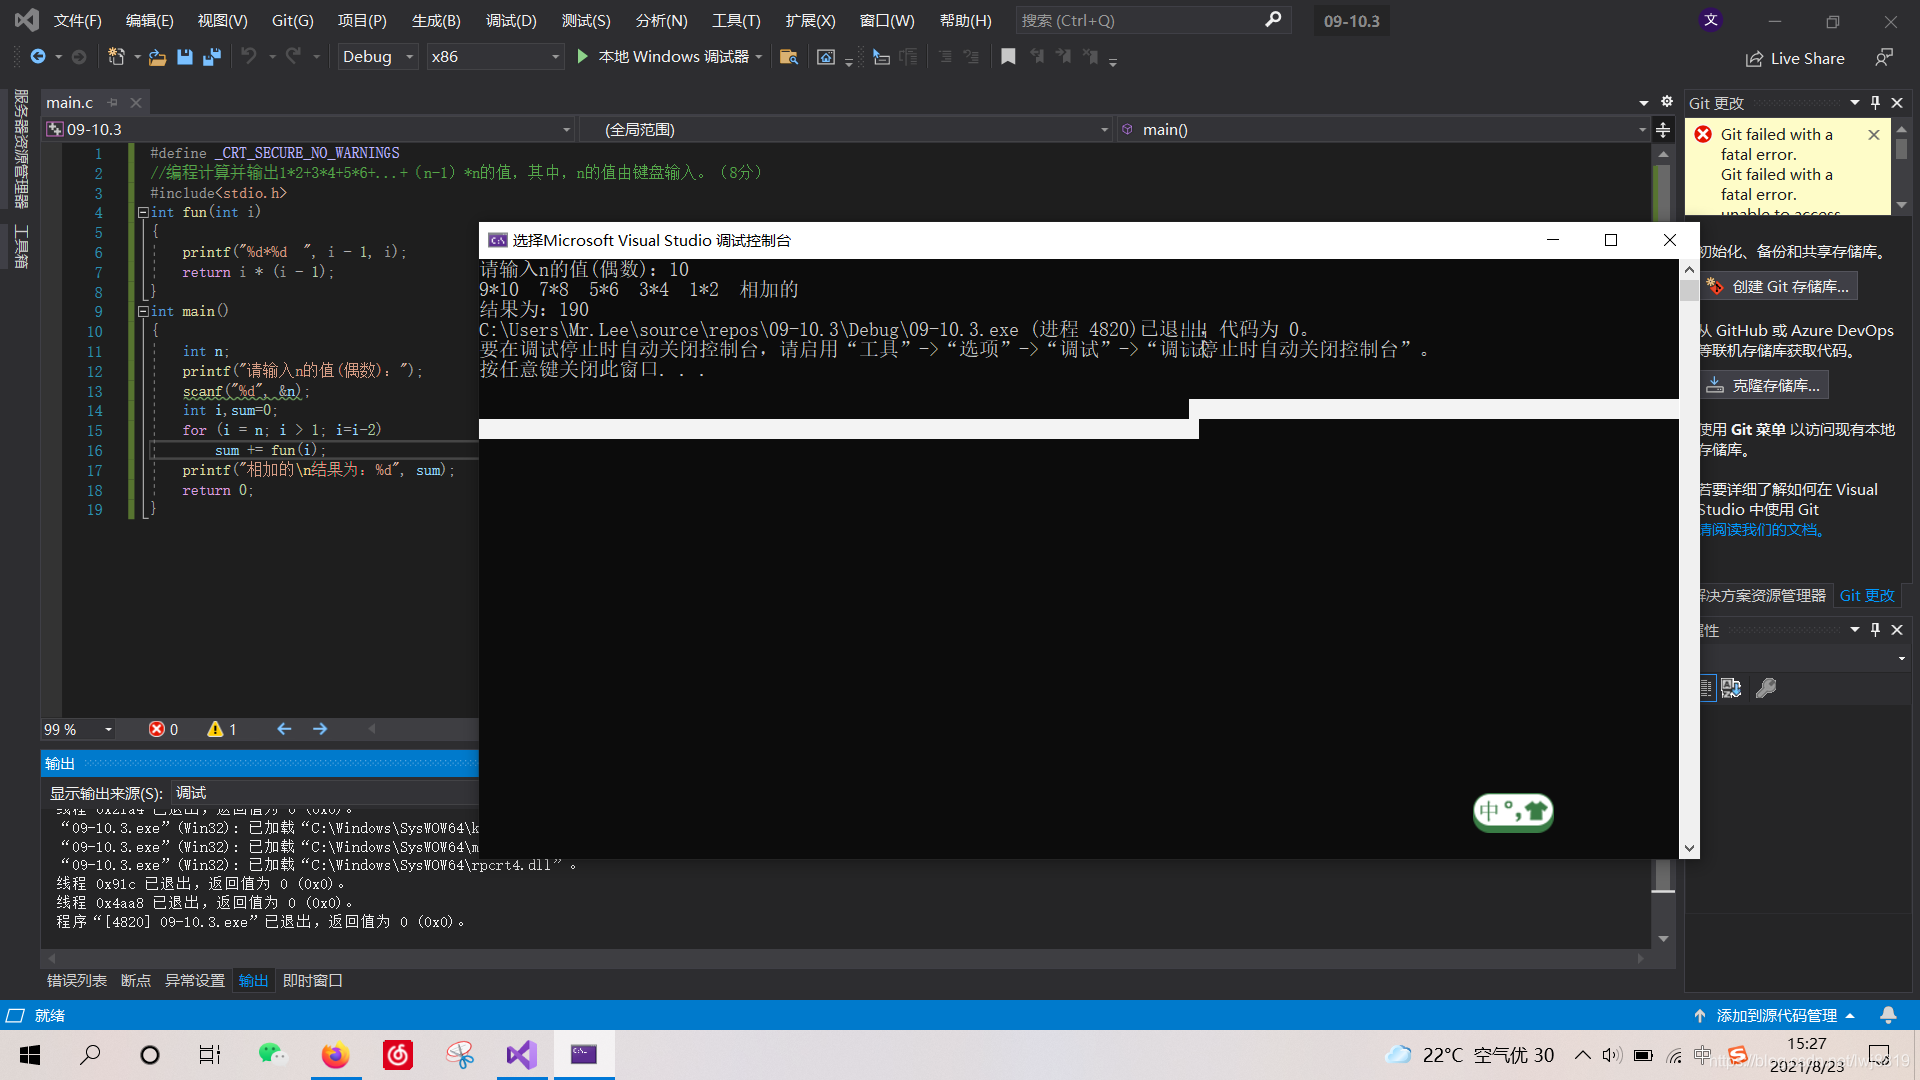Click the 克隆存储库 button
Image resolution: width=1920 pixels, height=1080 pixels.
pos(1765,385)
